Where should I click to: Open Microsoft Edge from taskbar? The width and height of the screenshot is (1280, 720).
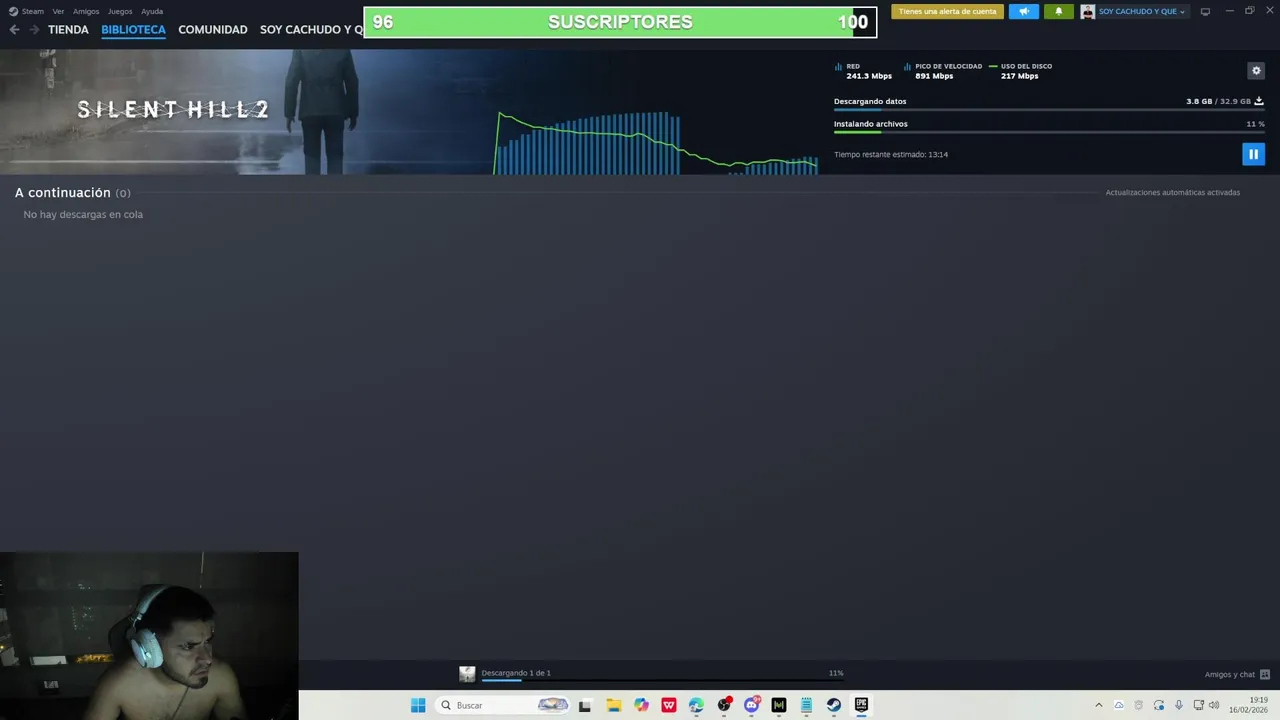point(696,705)
